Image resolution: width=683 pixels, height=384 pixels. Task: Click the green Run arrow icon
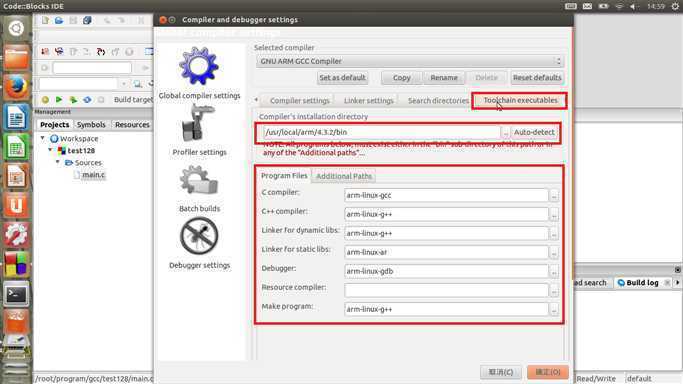(x=59, y=100)
